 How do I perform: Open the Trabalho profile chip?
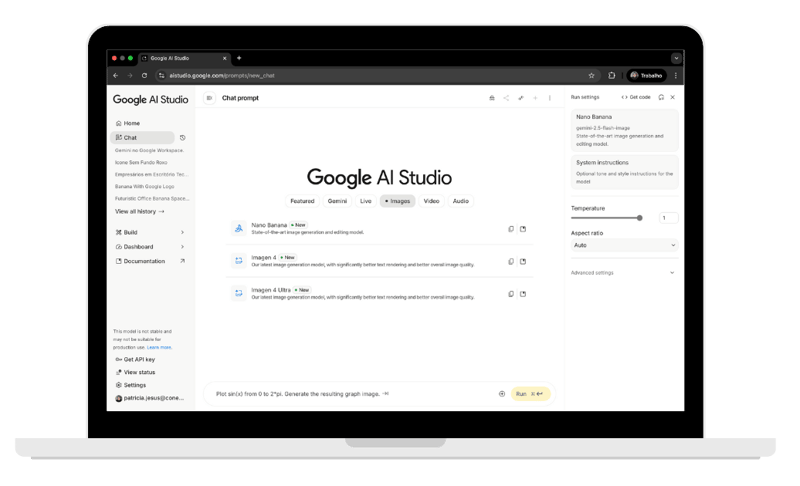tap(646, 75)
